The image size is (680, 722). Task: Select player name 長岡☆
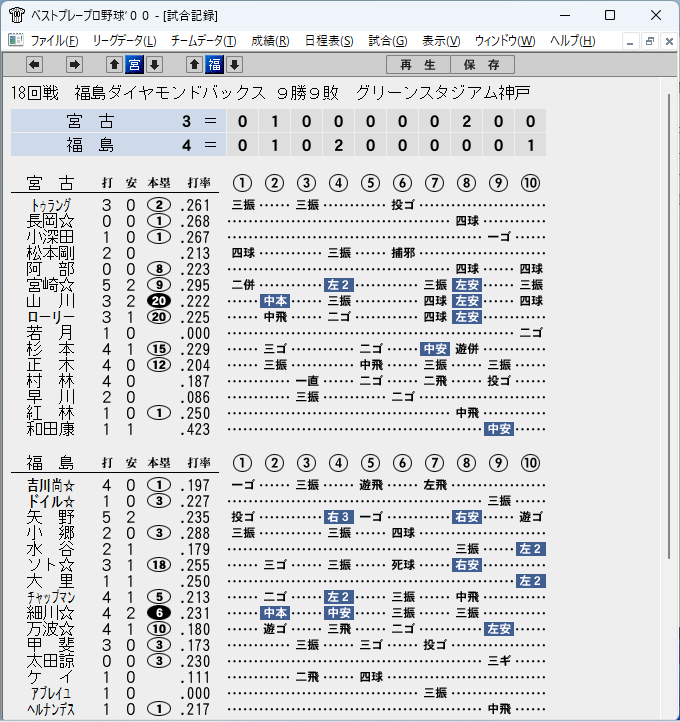pyautogui.click(x=51, y=221)
